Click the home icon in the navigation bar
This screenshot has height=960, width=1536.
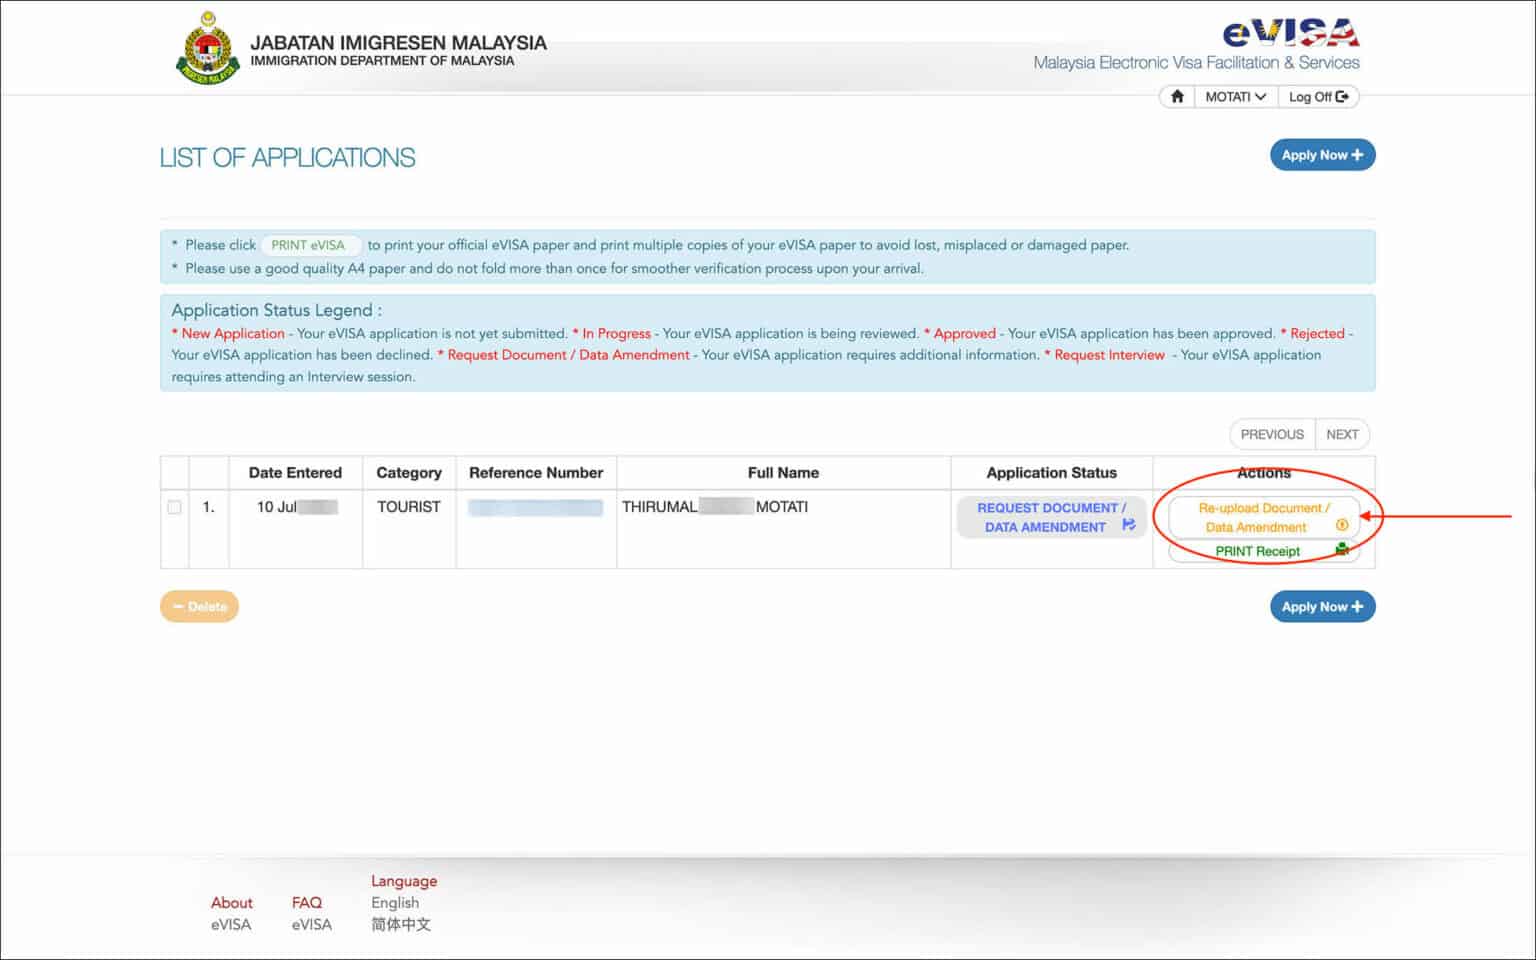coord(1176,96)
